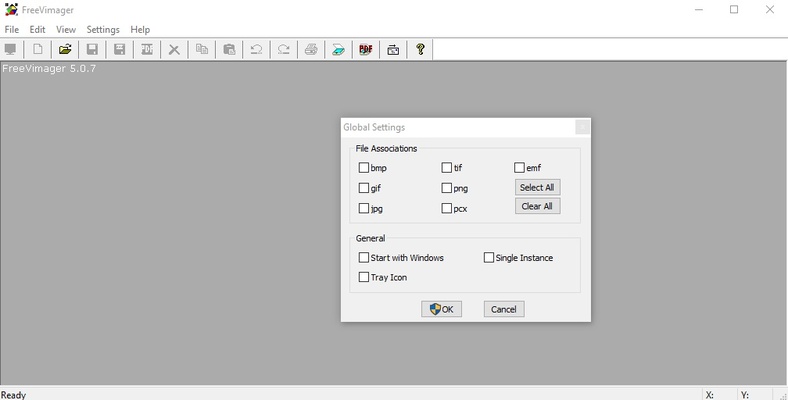Open the File menu

point(12,30)
